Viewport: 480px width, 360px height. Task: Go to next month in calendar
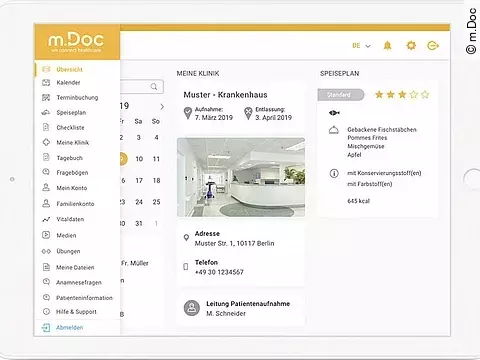coord(162,106)
